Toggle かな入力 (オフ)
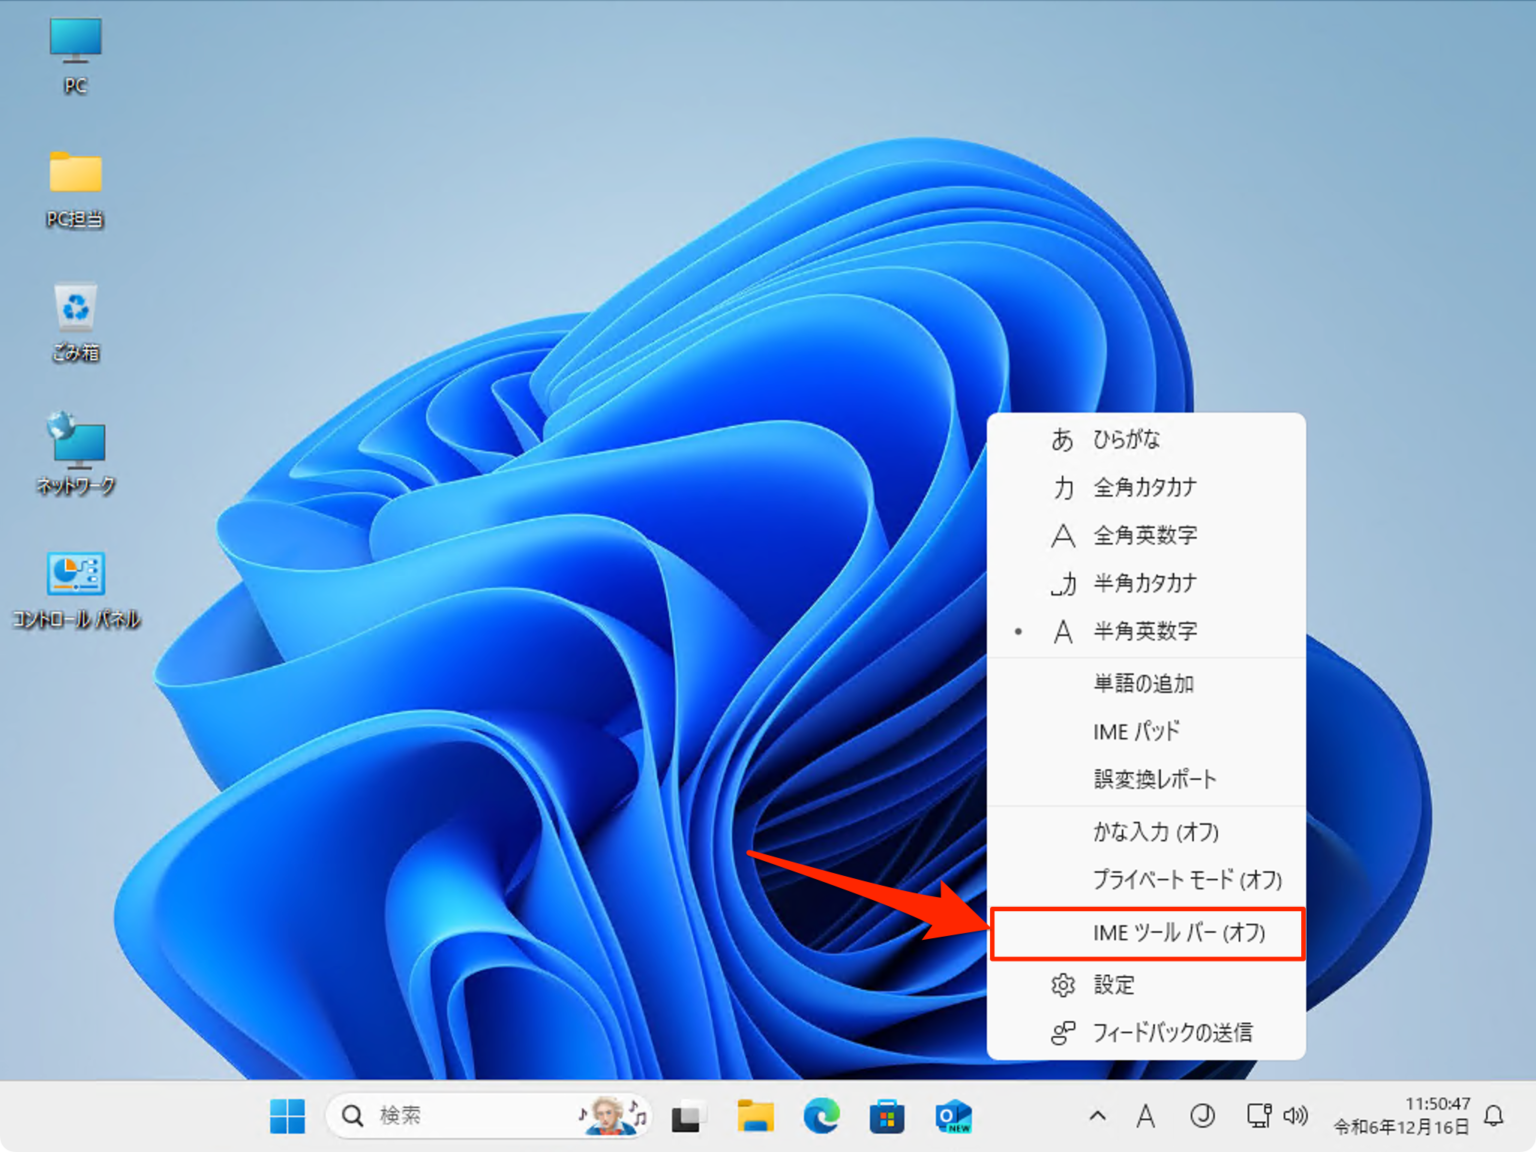Viewport: 1536px width, 1152px height. [1146, 832]
